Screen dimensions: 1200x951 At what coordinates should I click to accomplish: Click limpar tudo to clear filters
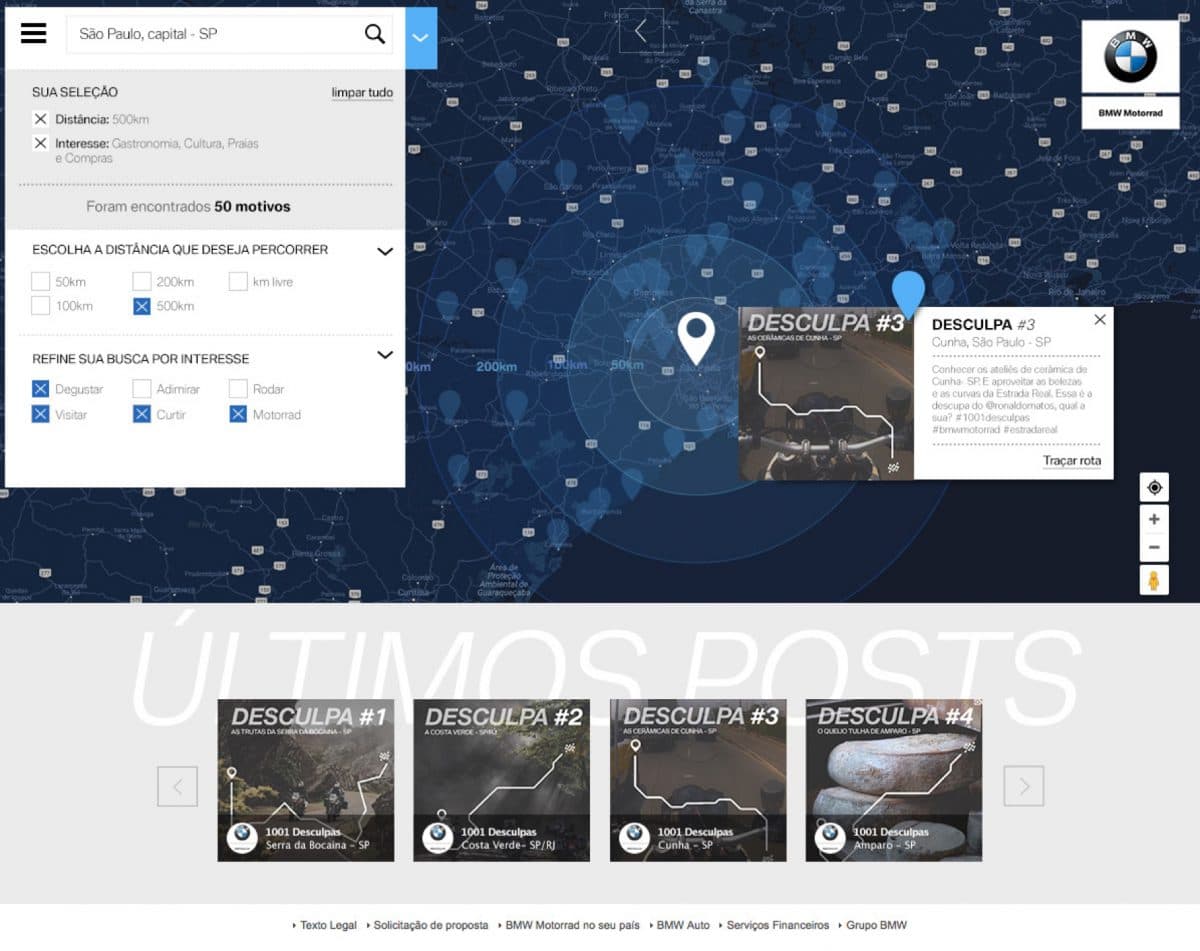[362, 93]
